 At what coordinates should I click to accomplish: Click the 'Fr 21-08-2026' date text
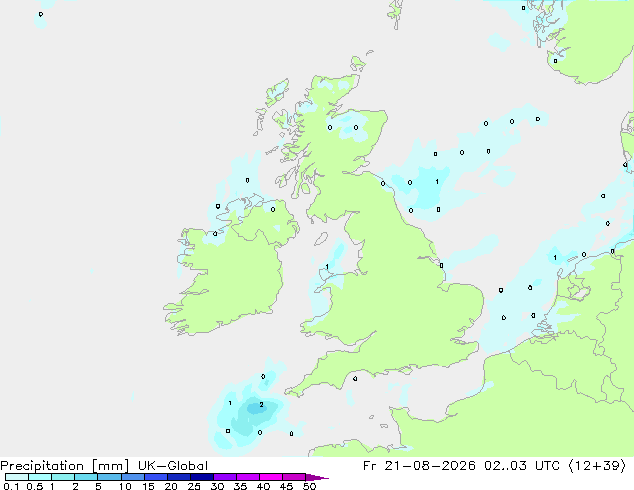click(x=419, y=466)
